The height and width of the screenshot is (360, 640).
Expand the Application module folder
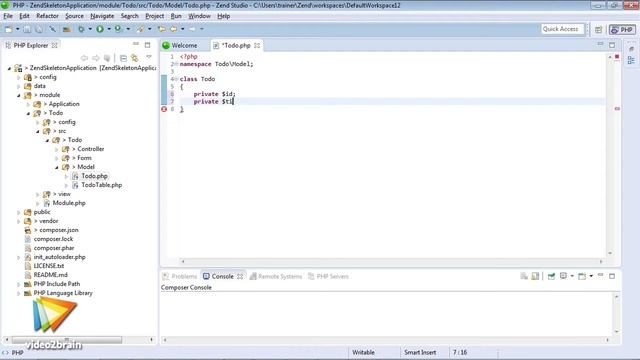click(x=28, y=104)
